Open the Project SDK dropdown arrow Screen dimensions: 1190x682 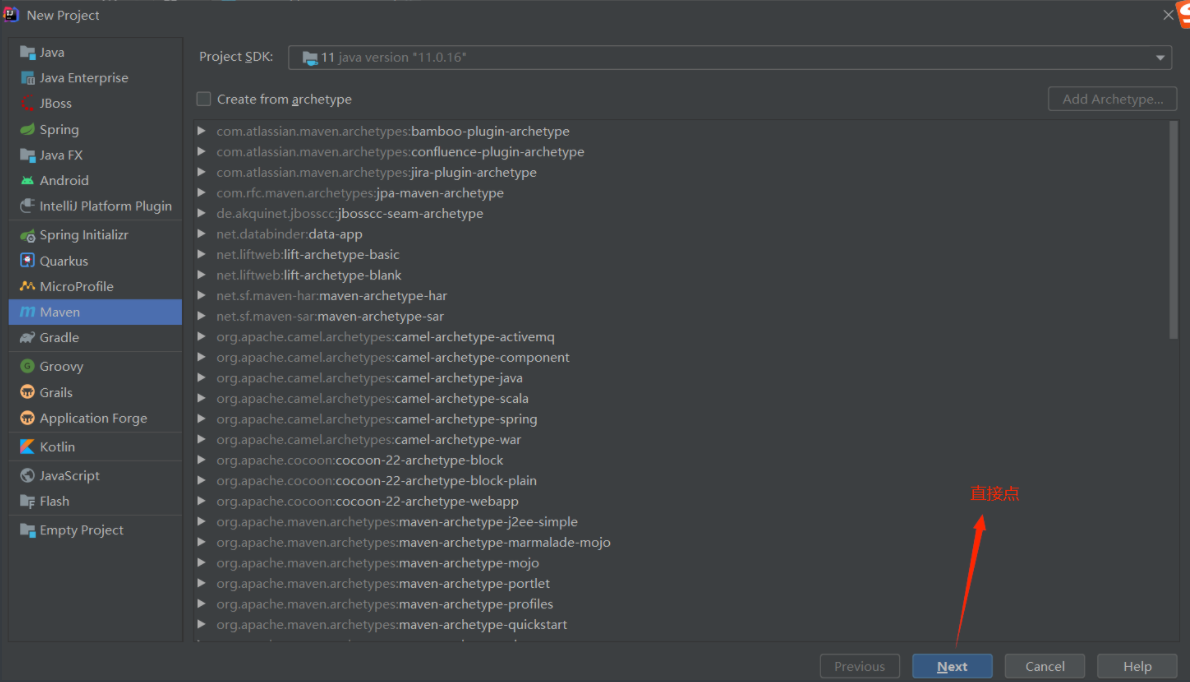[x=1160, y=58]
